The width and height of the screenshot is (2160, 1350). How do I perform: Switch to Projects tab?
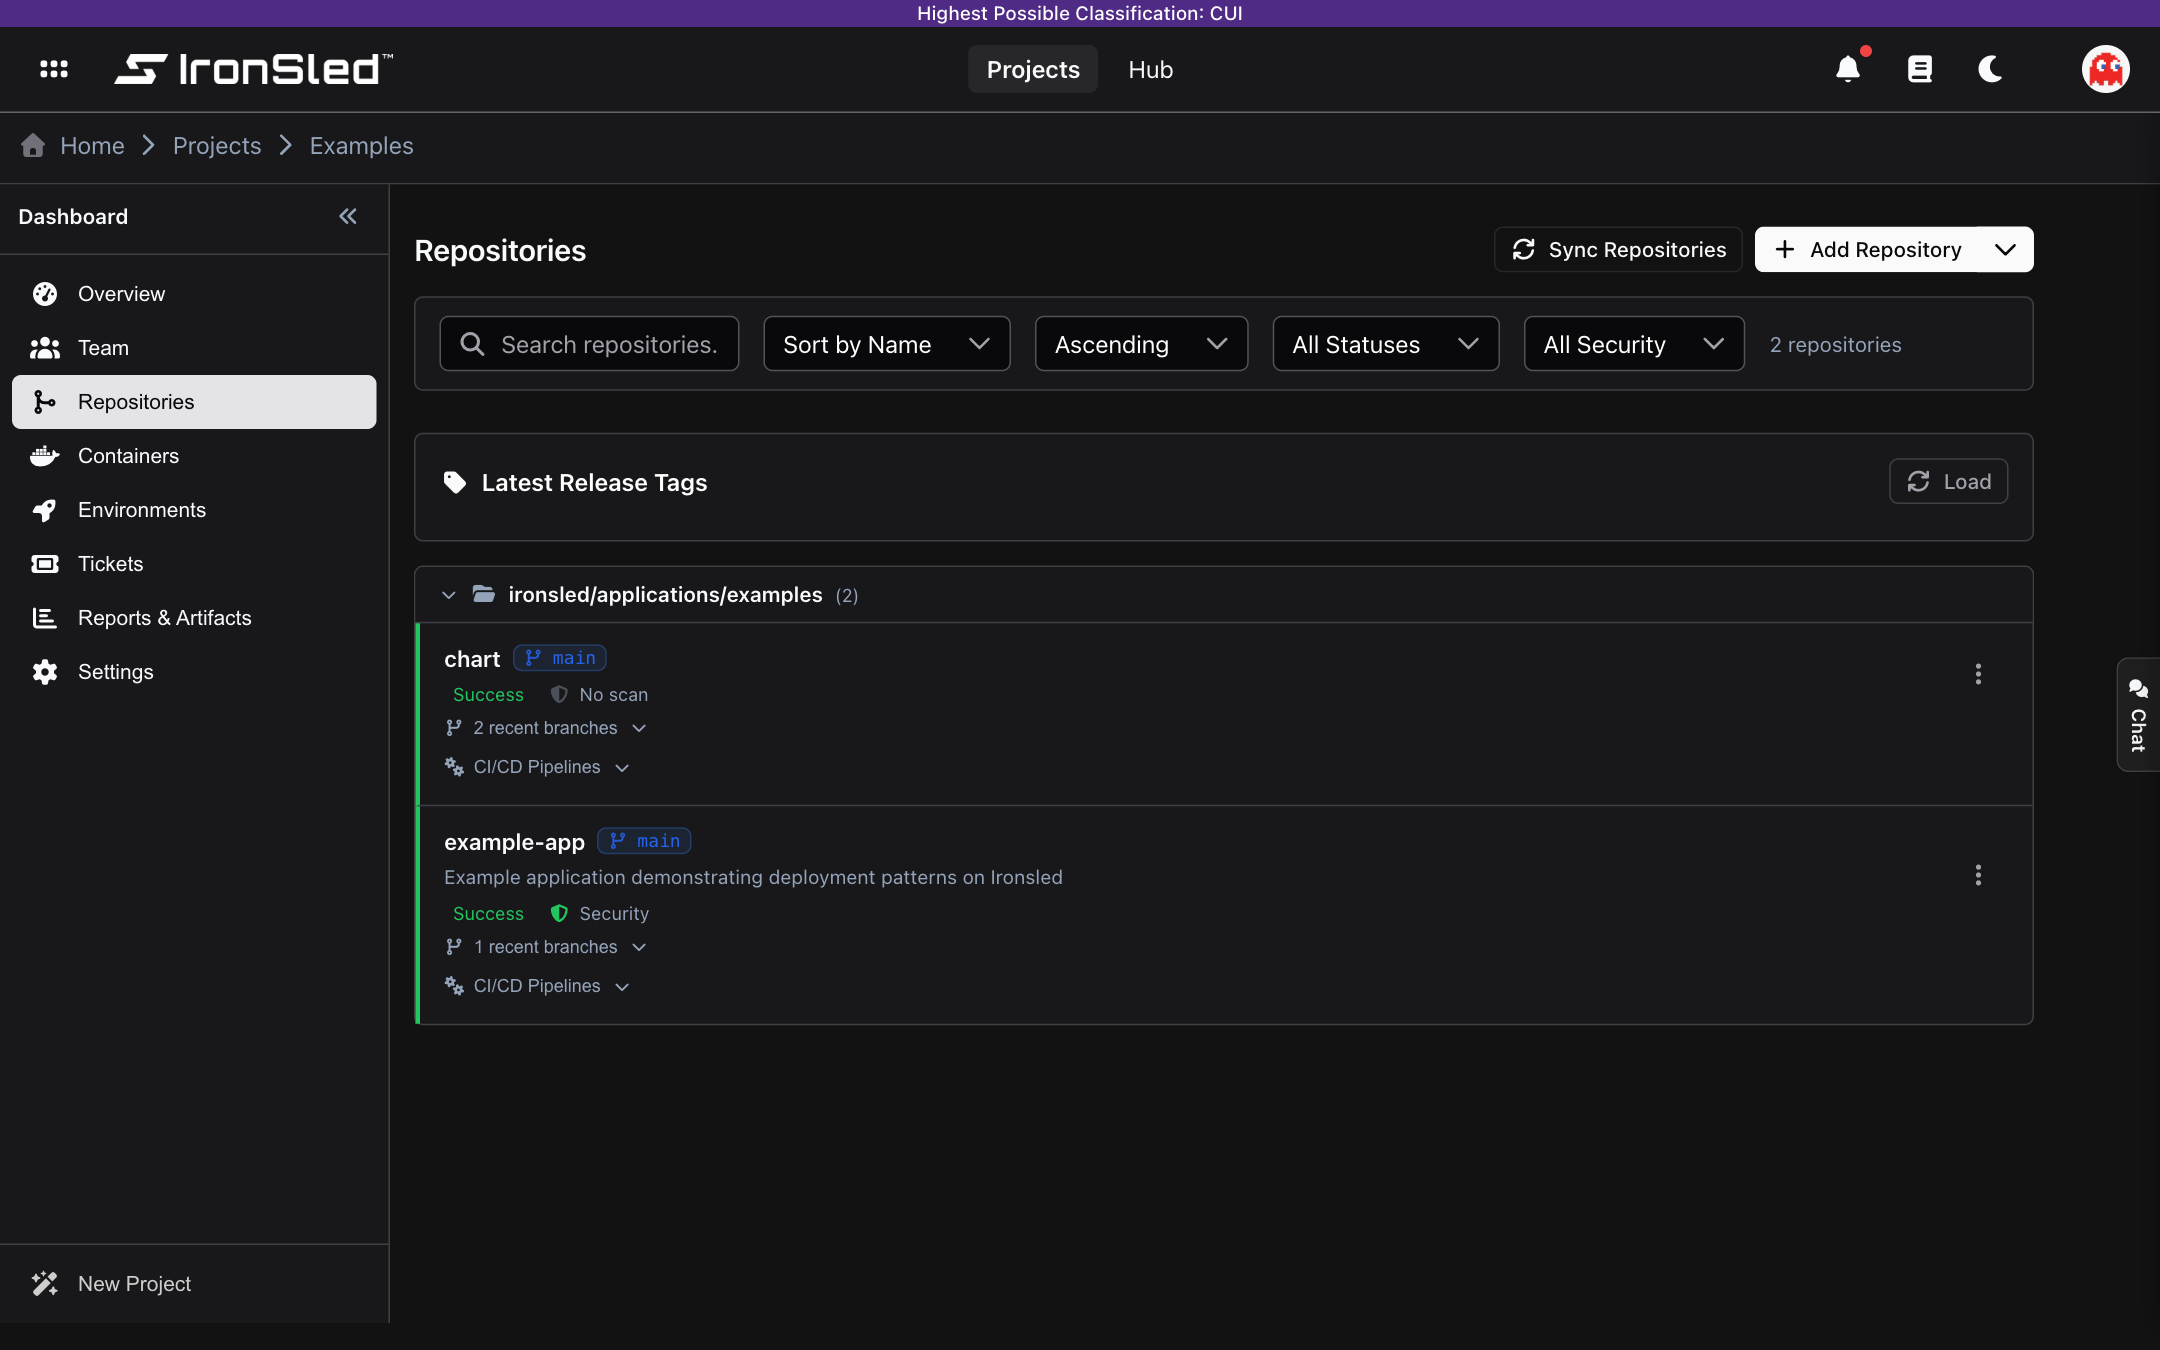coord(1033,69)
